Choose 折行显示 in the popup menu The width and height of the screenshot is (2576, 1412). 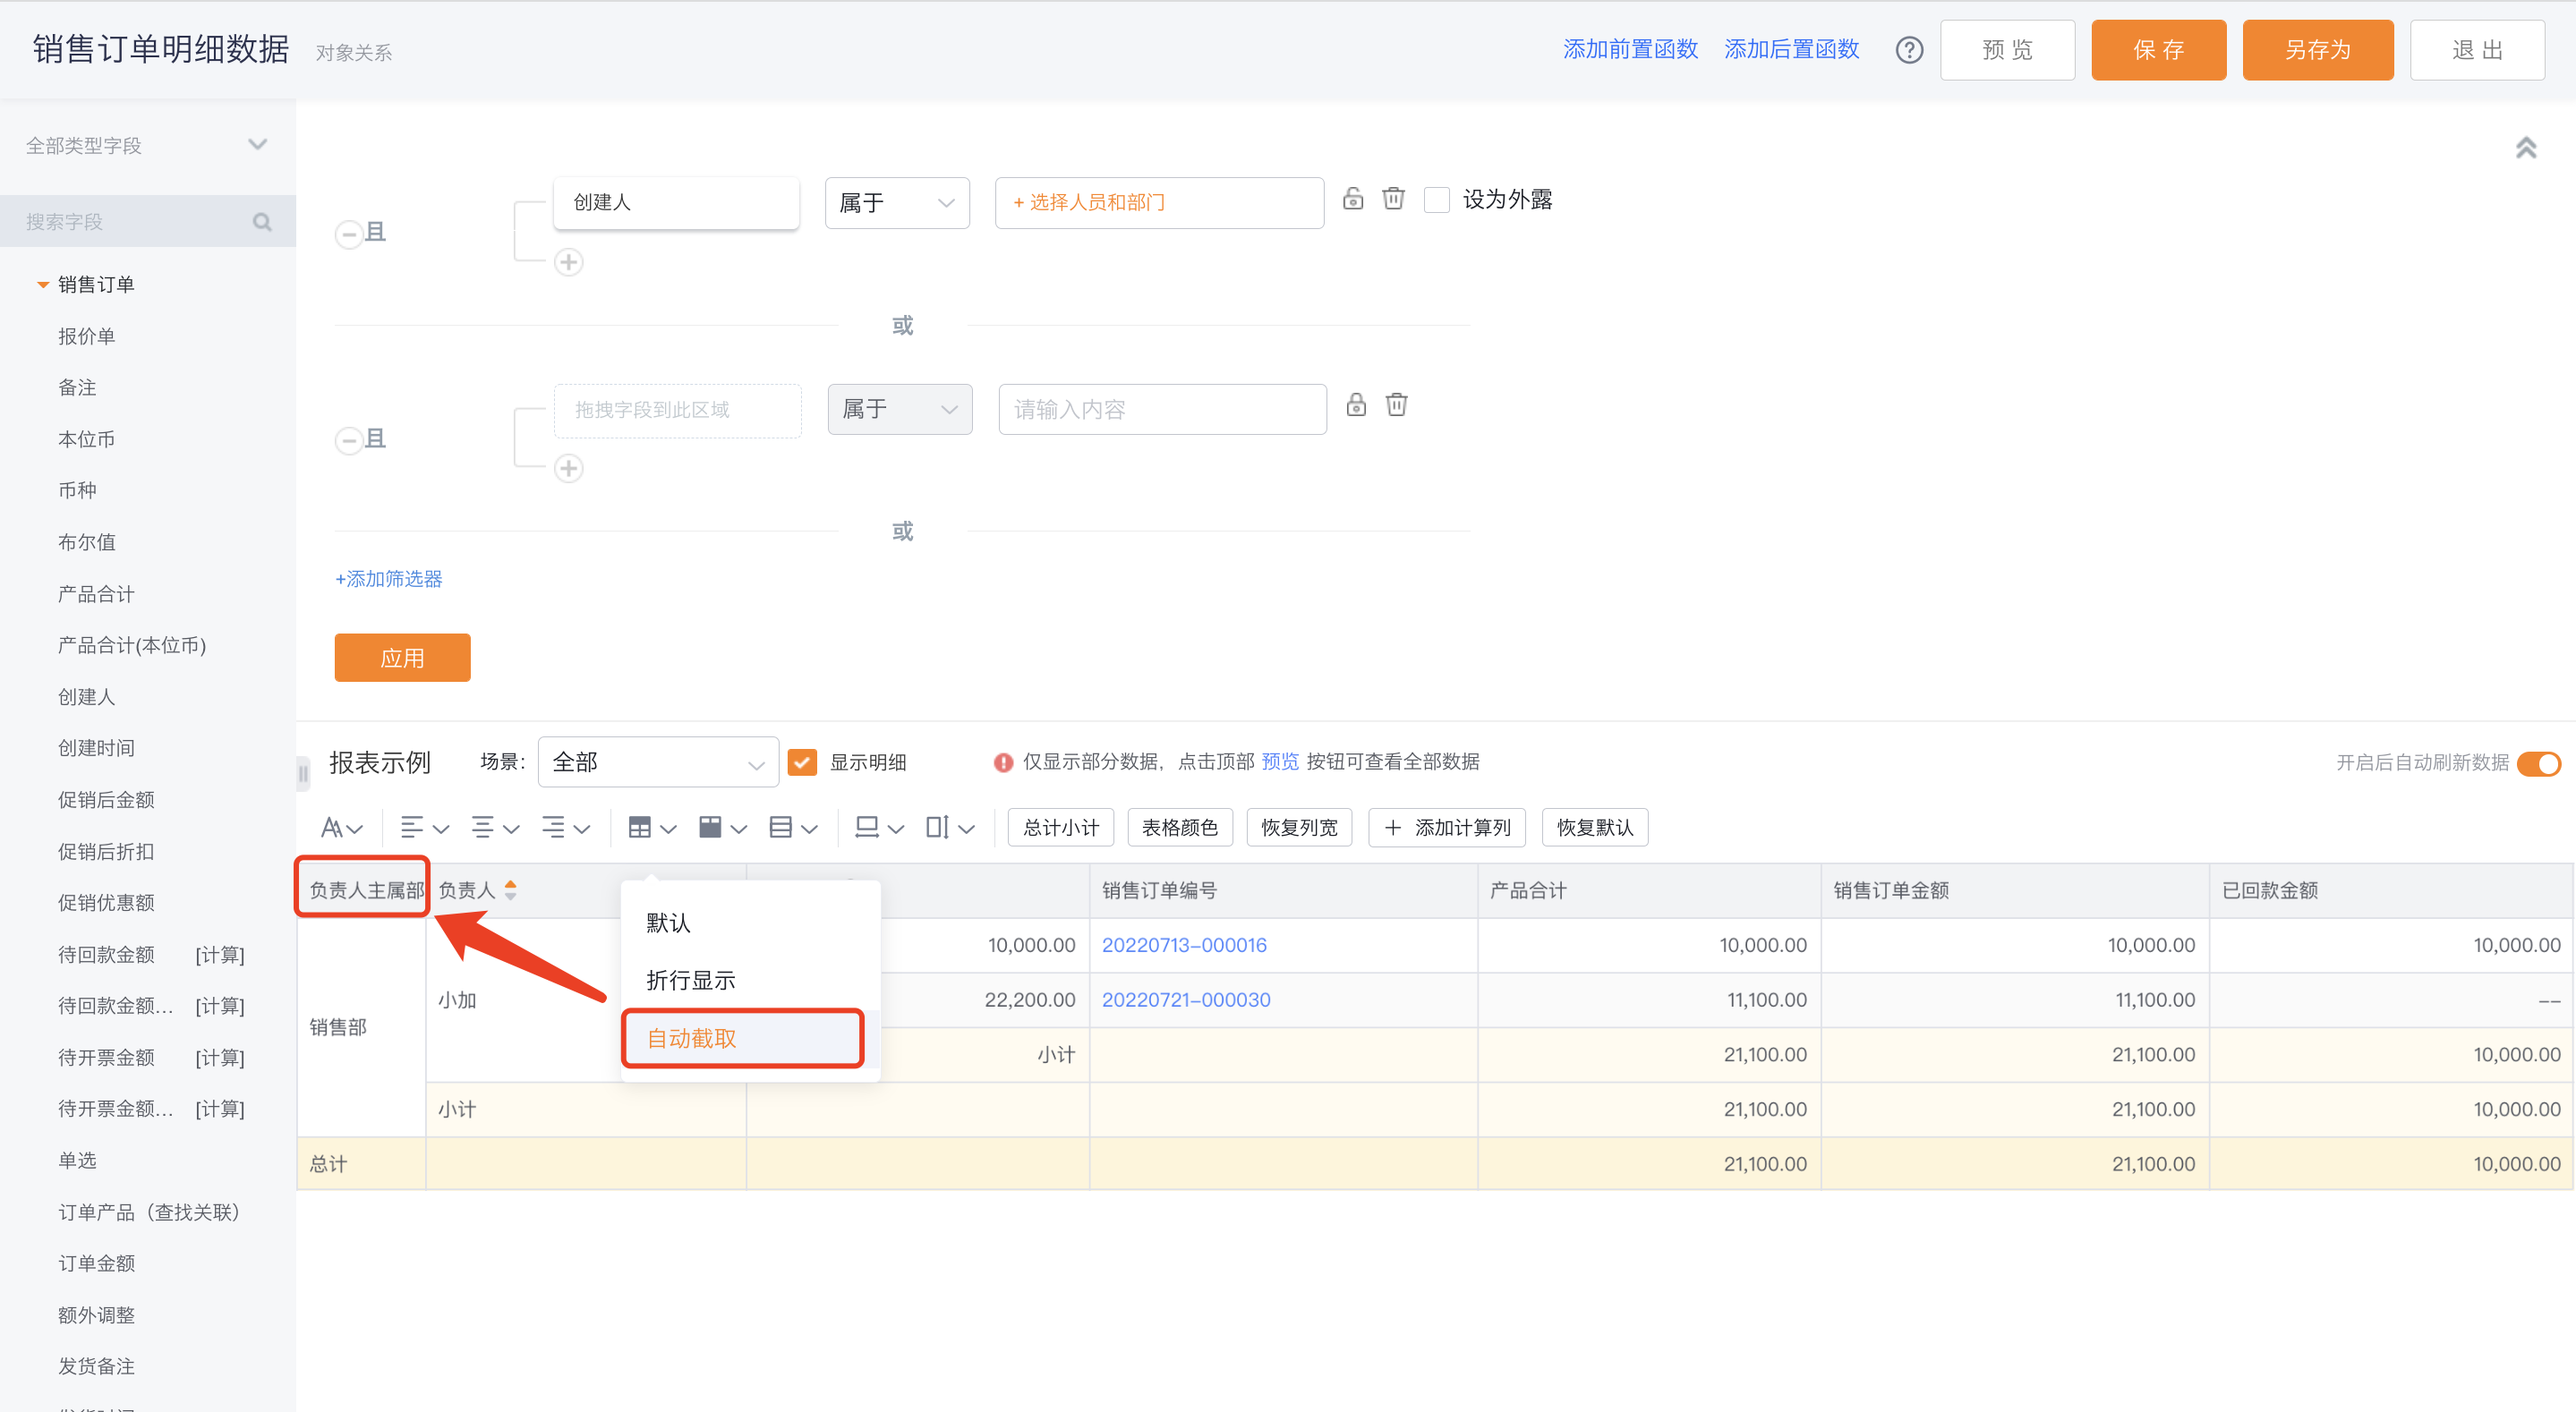[x=691, y=981]
